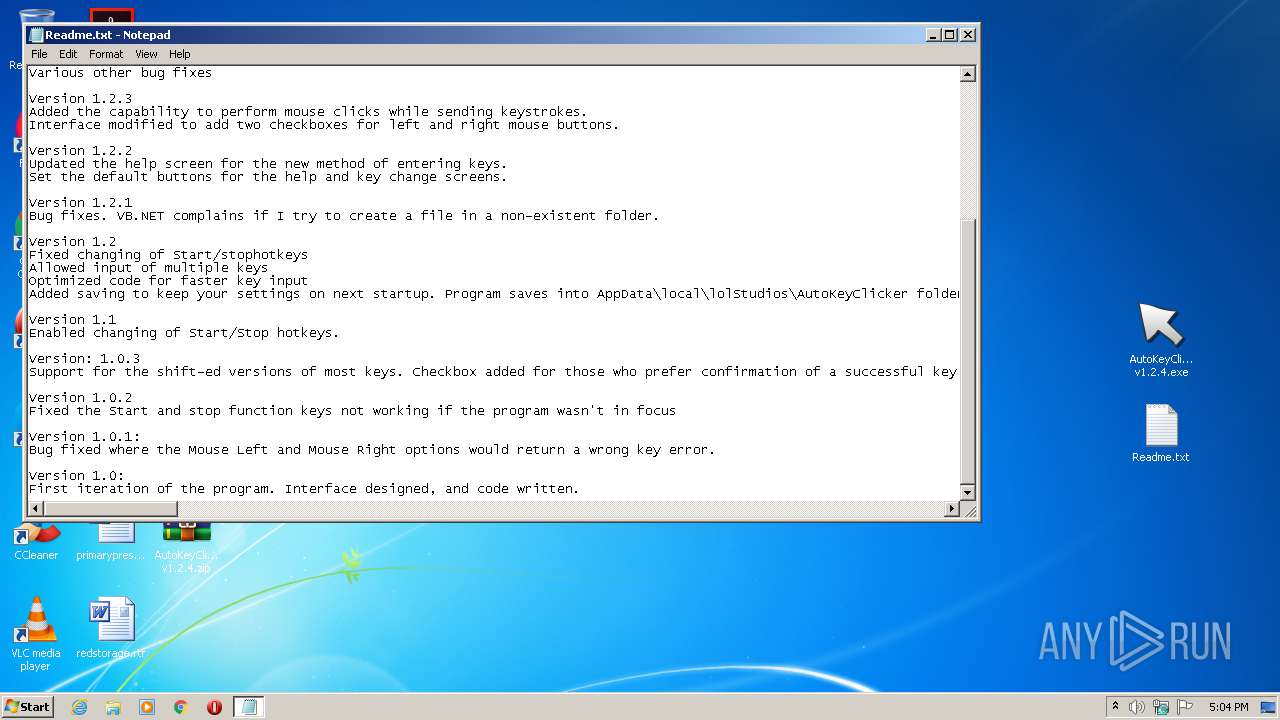The image size is (1280, 720).
Task: Open the Edit menu
Action: click(68, 54)
